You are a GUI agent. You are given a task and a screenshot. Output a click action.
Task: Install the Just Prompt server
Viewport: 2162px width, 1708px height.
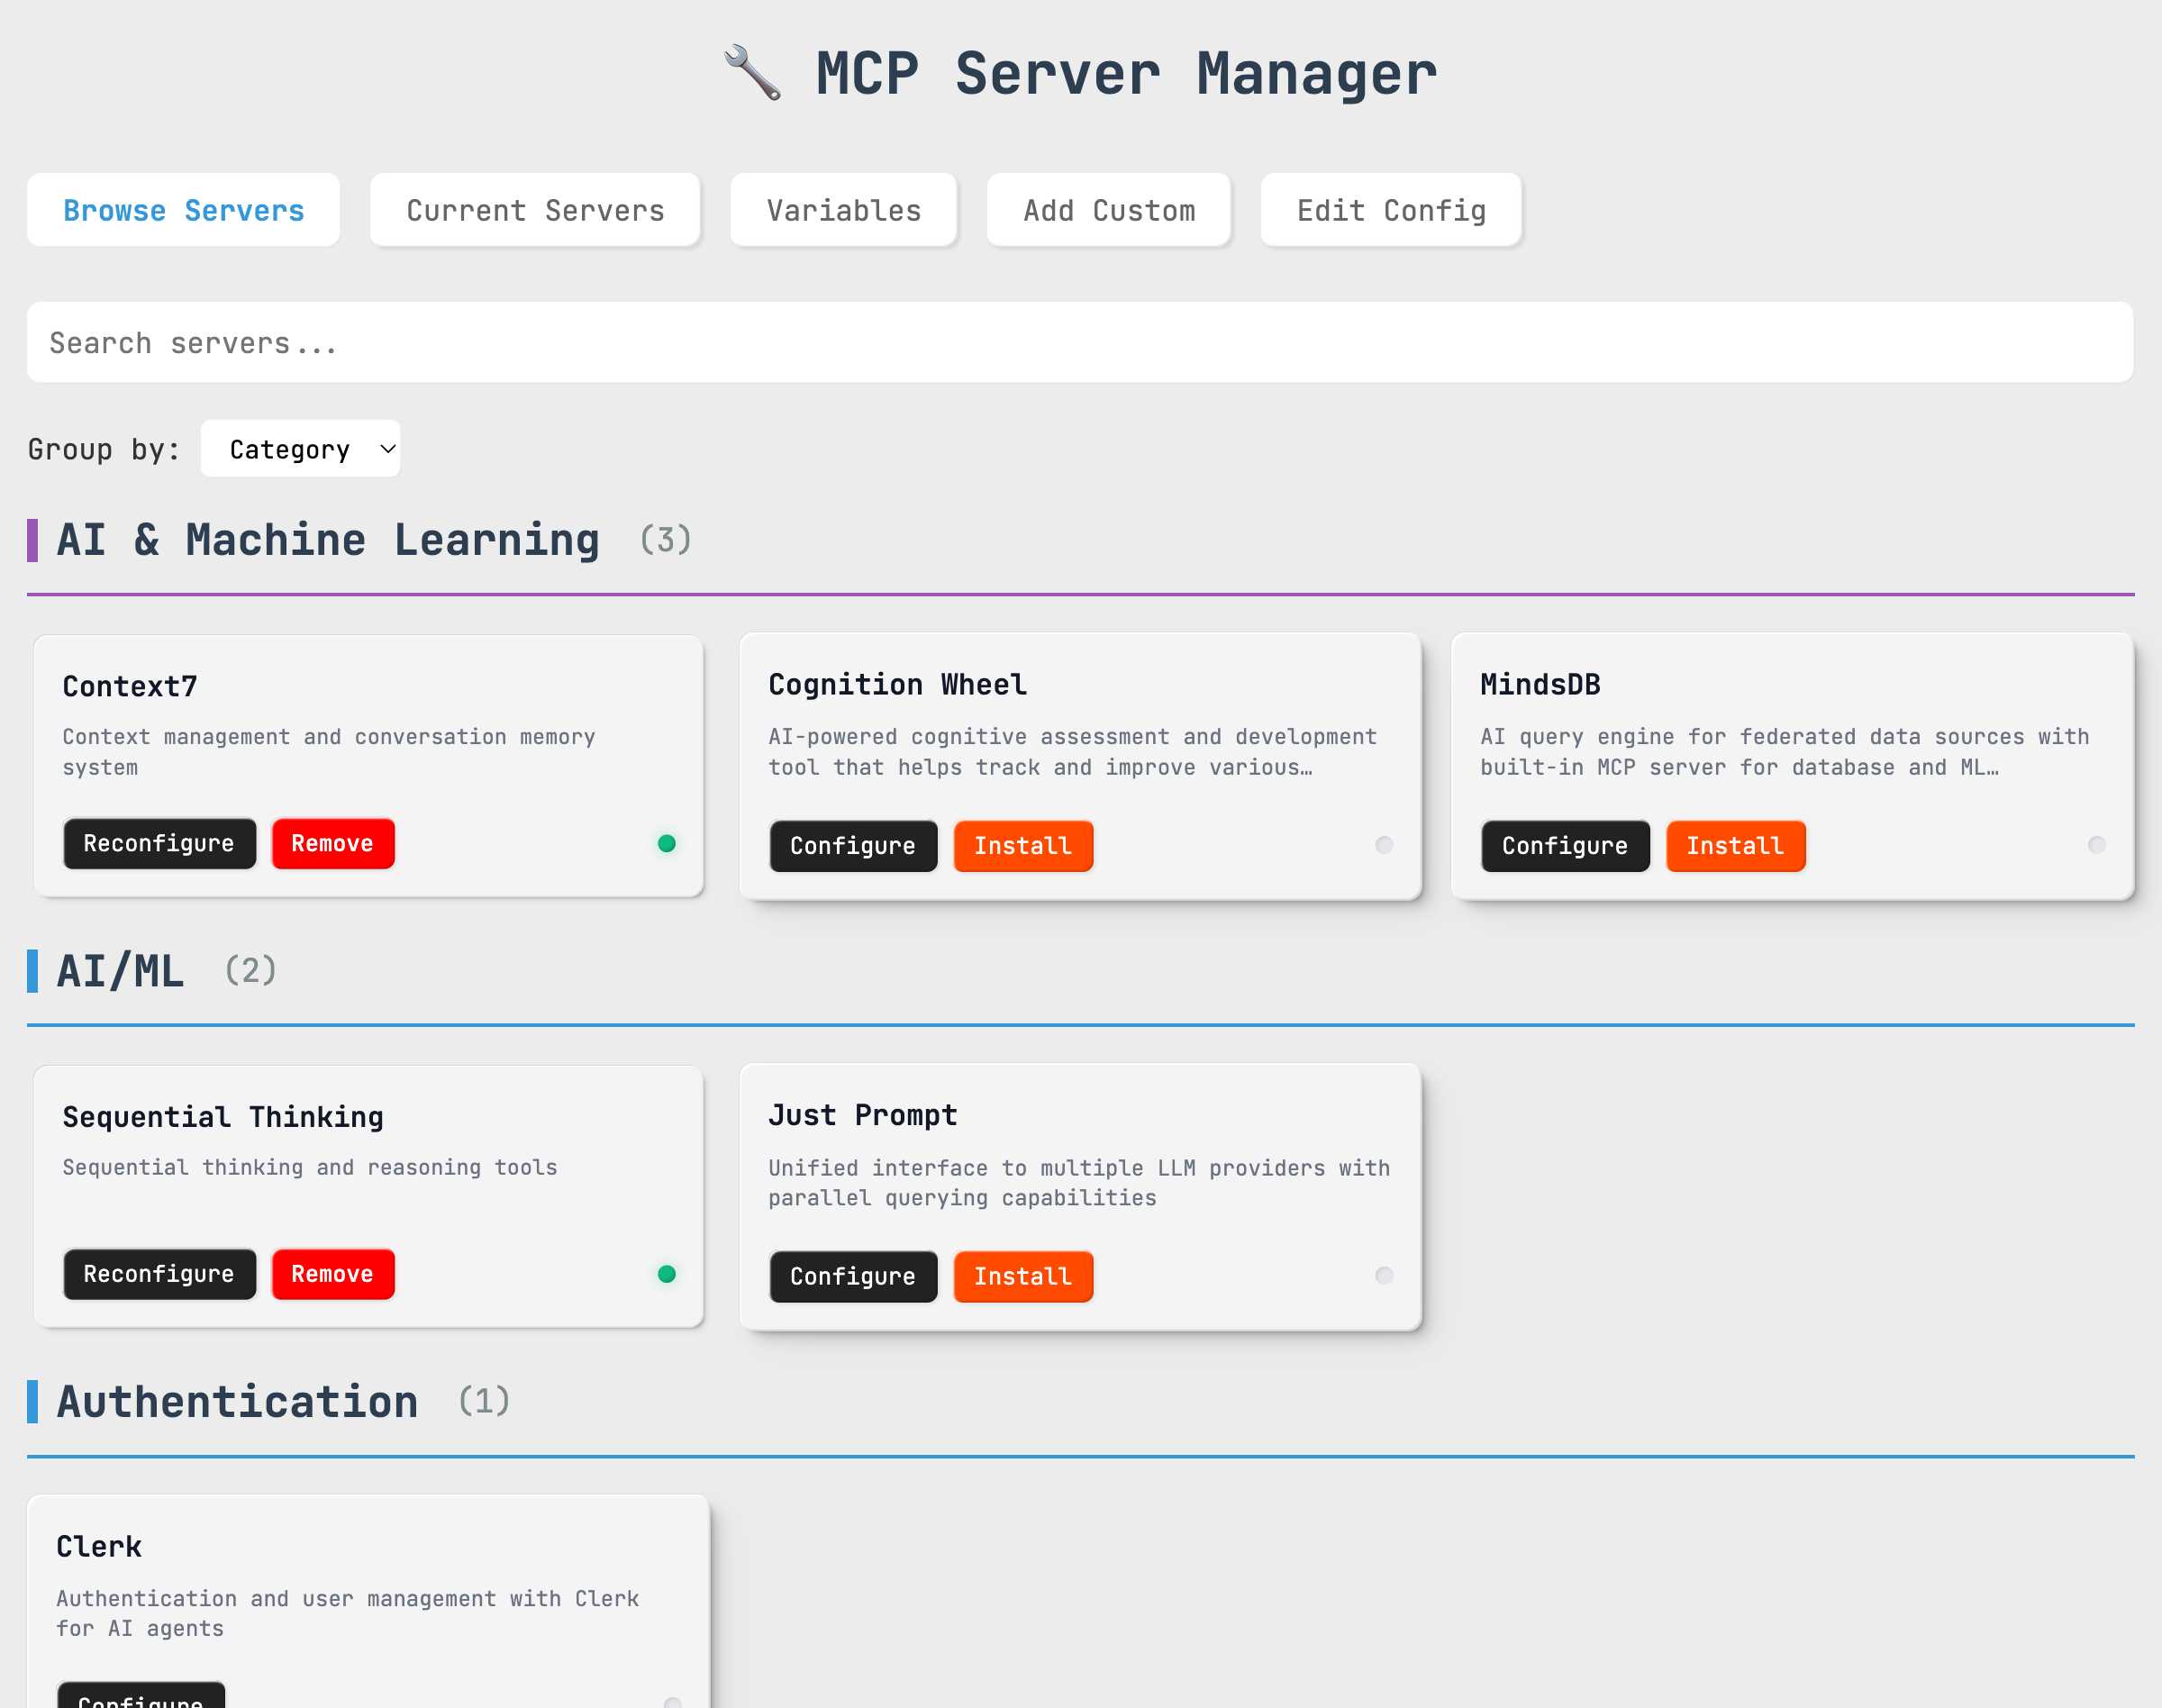point(1022,1276)
